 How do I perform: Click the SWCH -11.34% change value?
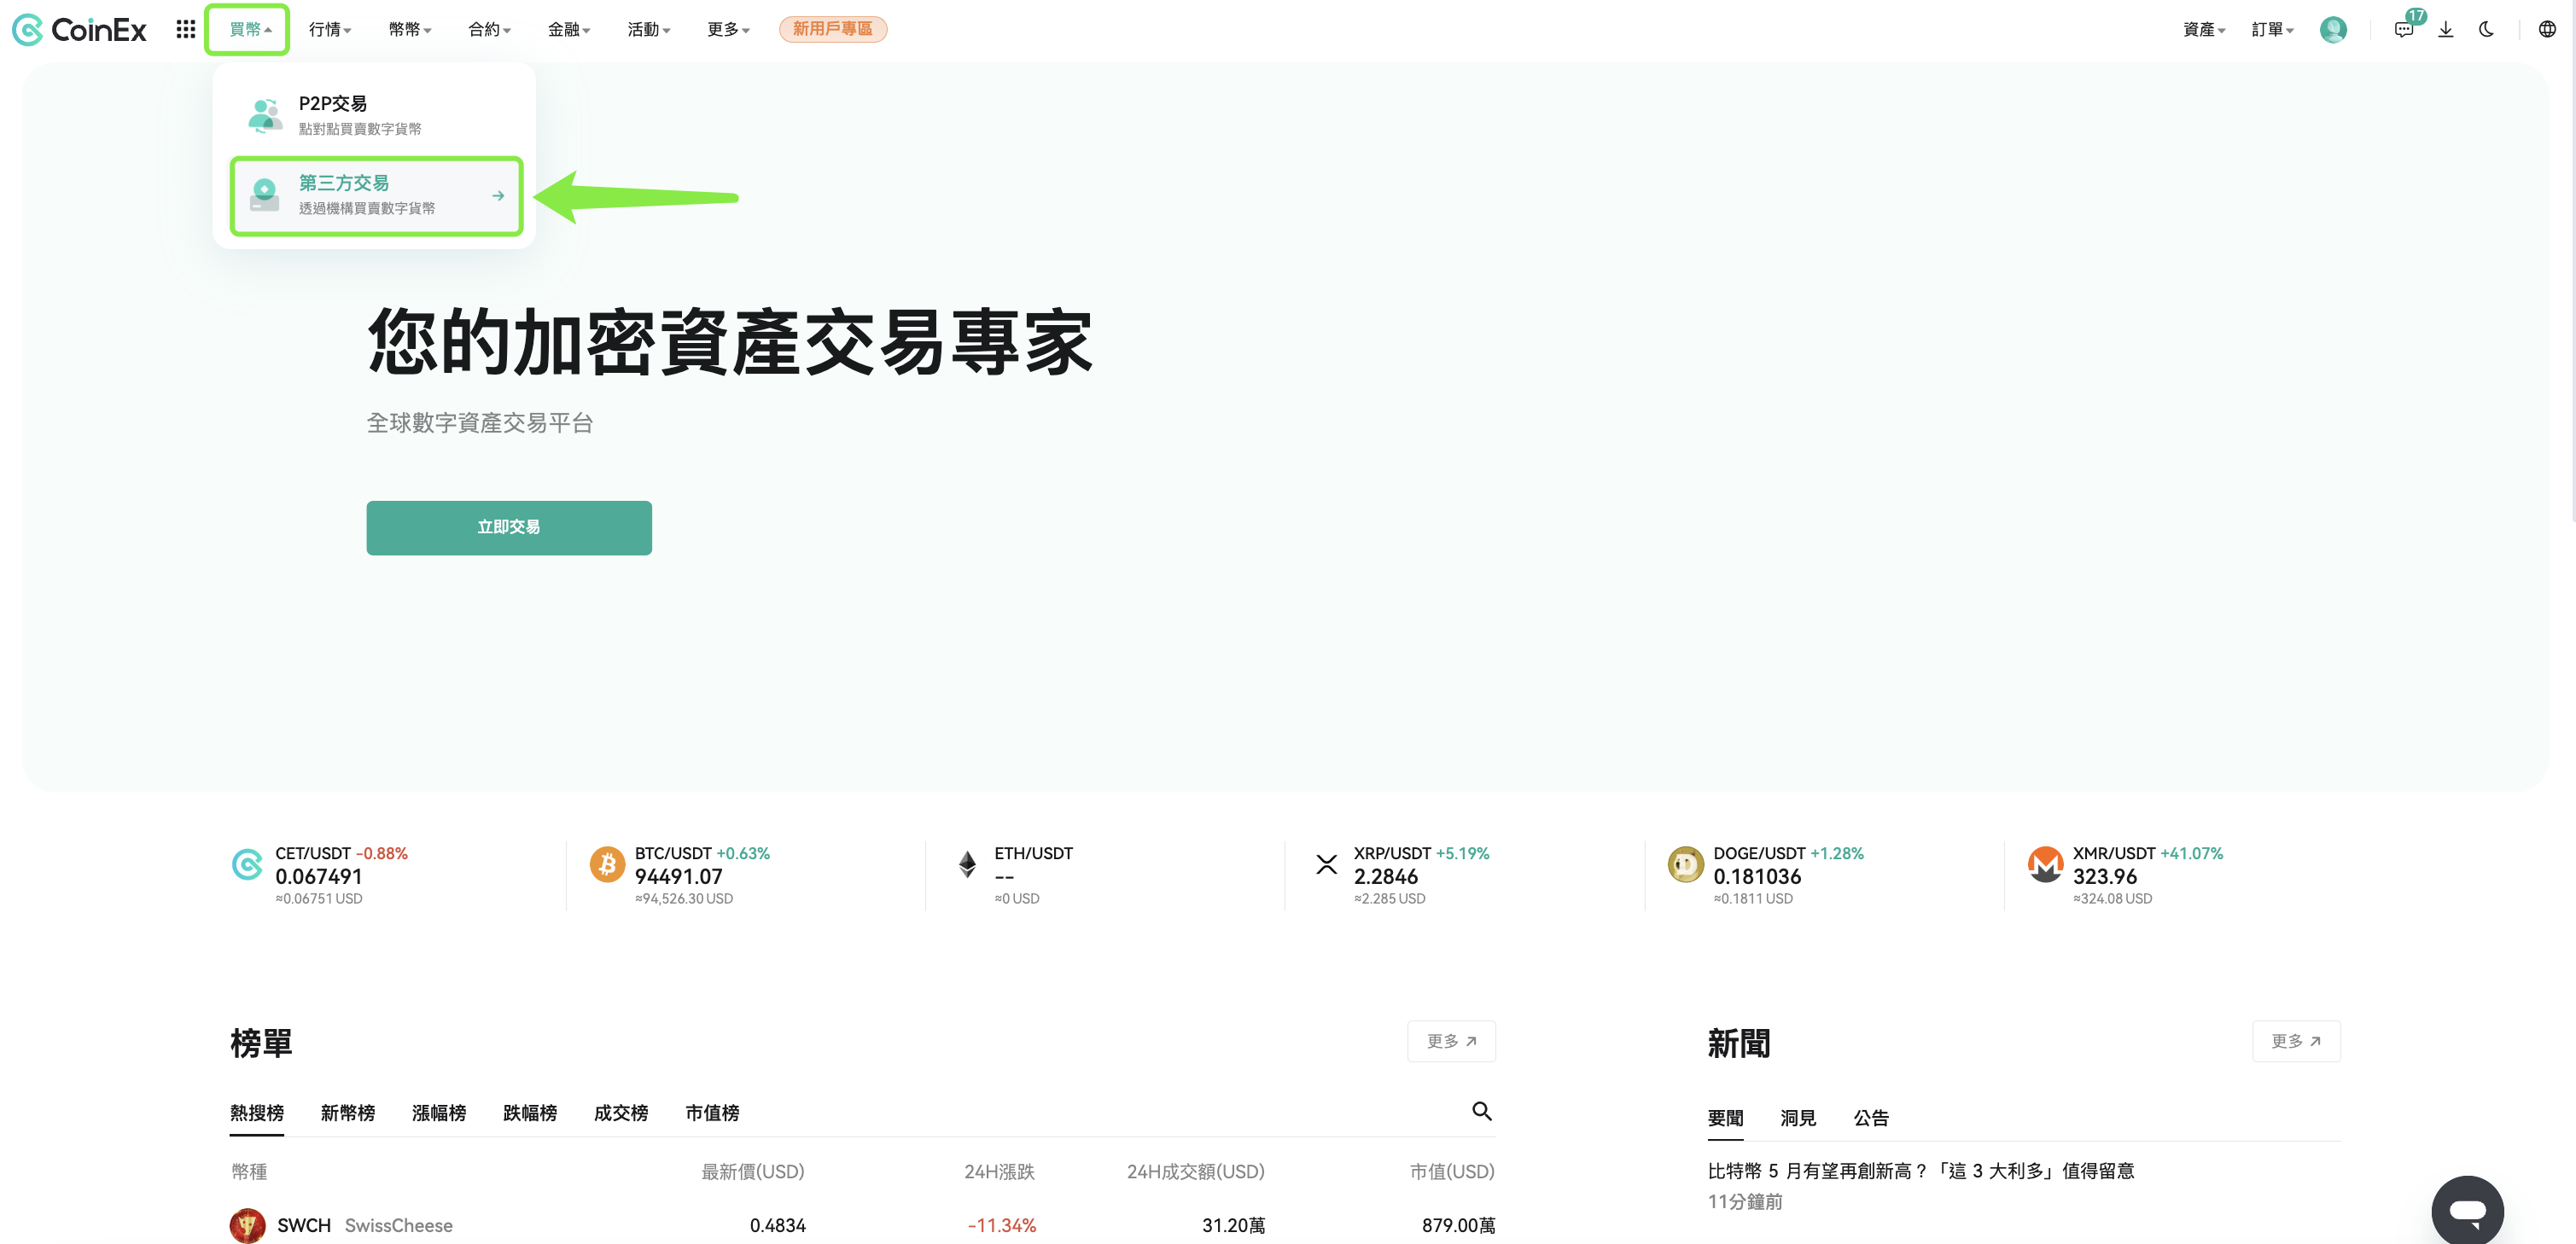point(1001,1226)
